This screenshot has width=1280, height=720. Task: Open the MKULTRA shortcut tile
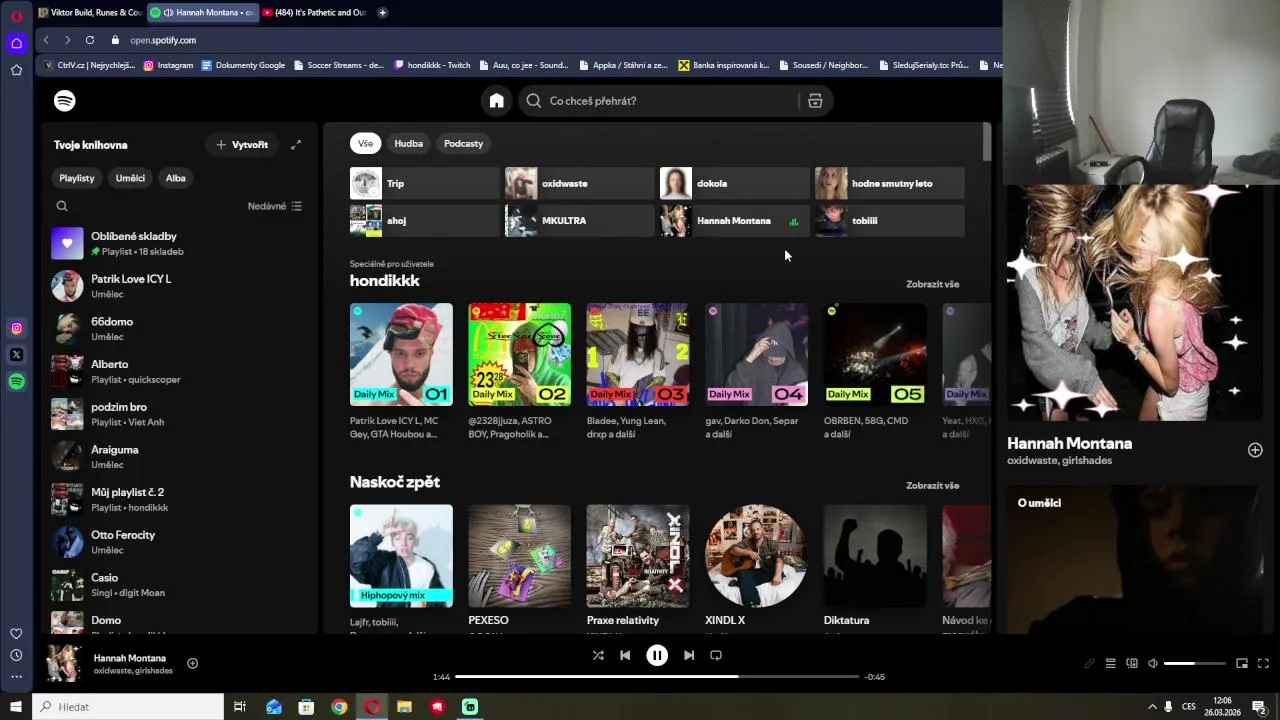click(580, 221)
